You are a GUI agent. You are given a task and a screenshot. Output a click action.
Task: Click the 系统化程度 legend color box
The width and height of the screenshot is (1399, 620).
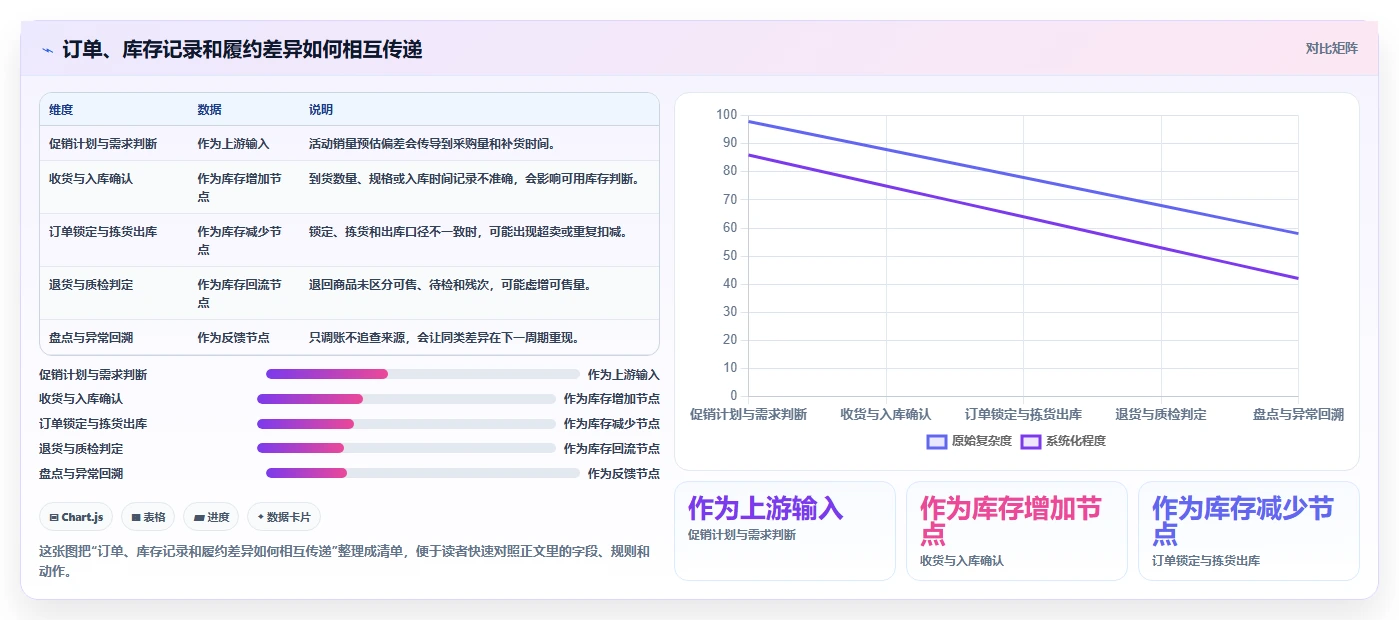click(1031, 441)
